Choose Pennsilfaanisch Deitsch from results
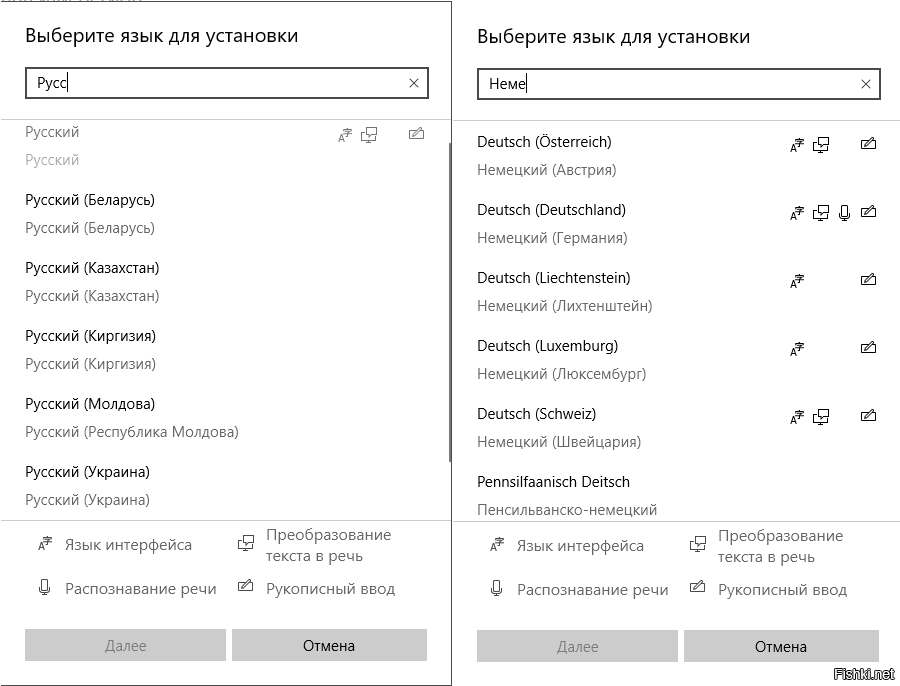 676,495
